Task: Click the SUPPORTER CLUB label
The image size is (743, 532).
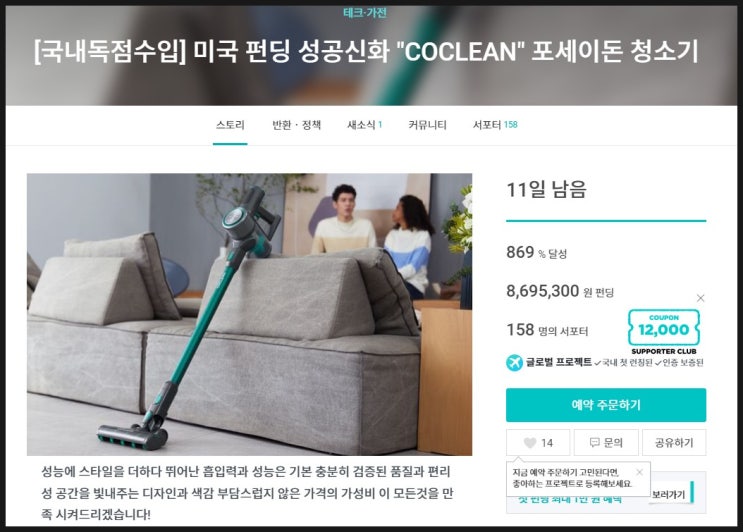Action: (664, 352)
